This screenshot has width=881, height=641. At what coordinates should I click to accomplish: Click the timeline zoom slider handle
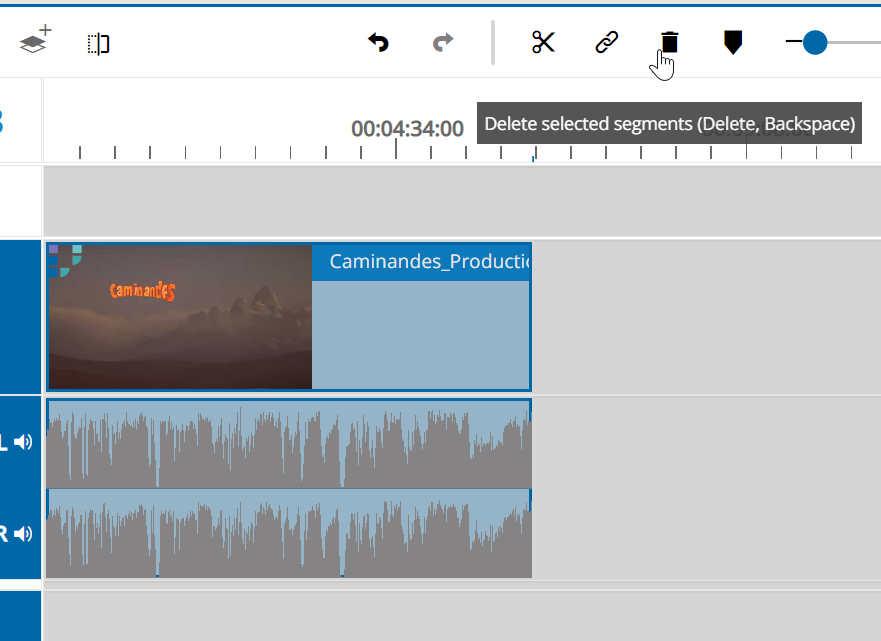point(817,43)
